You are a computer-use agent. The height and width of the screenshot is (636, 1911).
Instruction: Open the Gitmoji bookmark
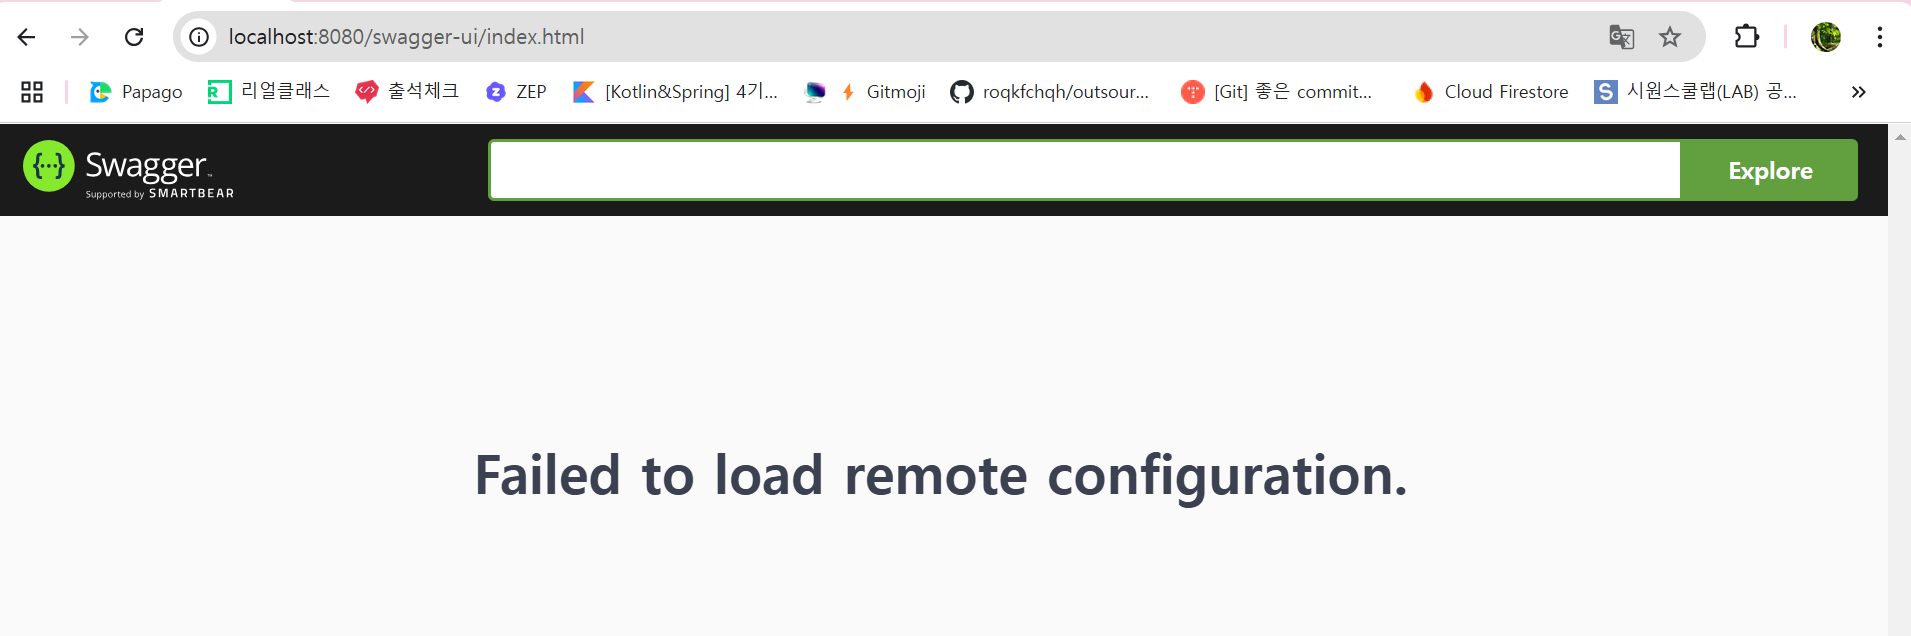(883, 92)
